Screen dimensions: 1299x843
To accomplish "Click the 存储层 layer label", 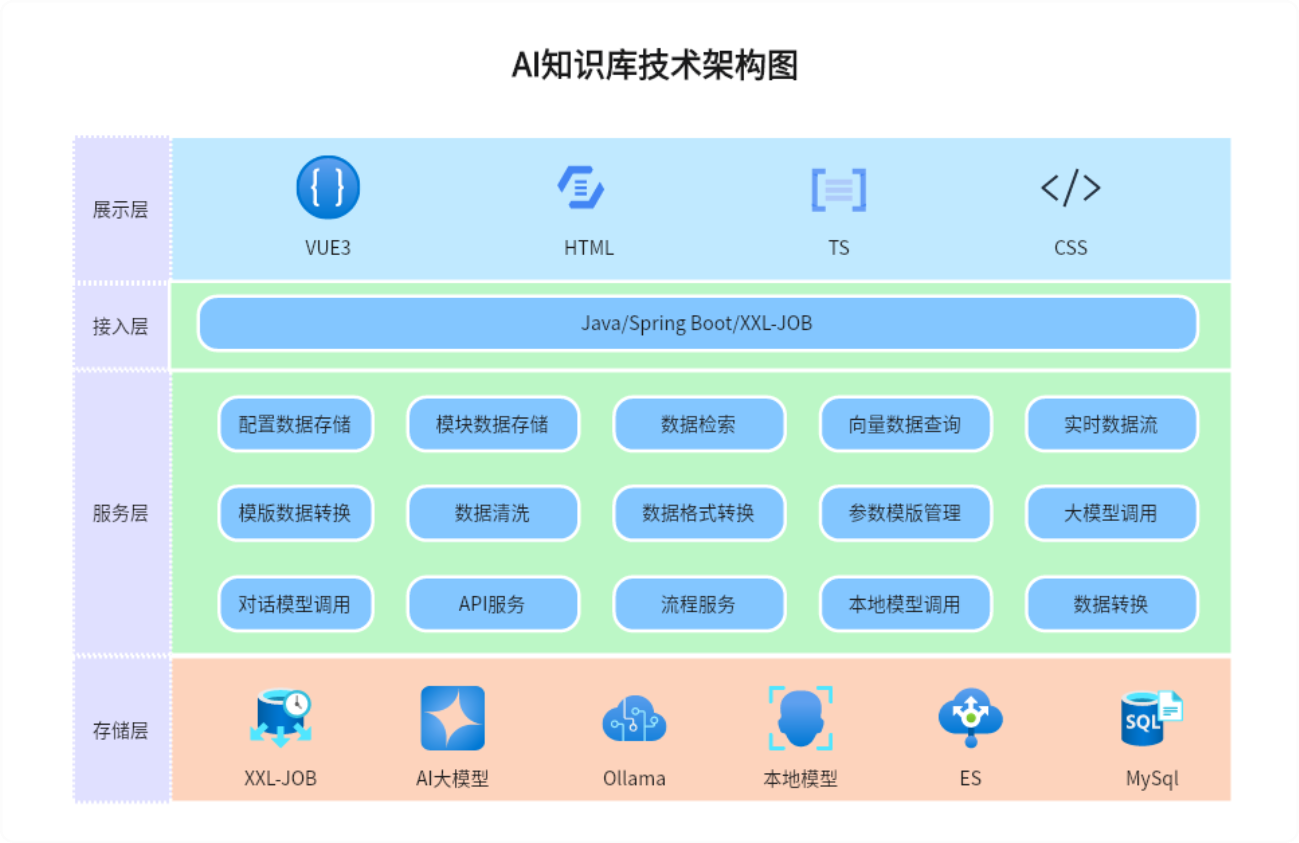I will pyautogui.click(x=120, y=730).
